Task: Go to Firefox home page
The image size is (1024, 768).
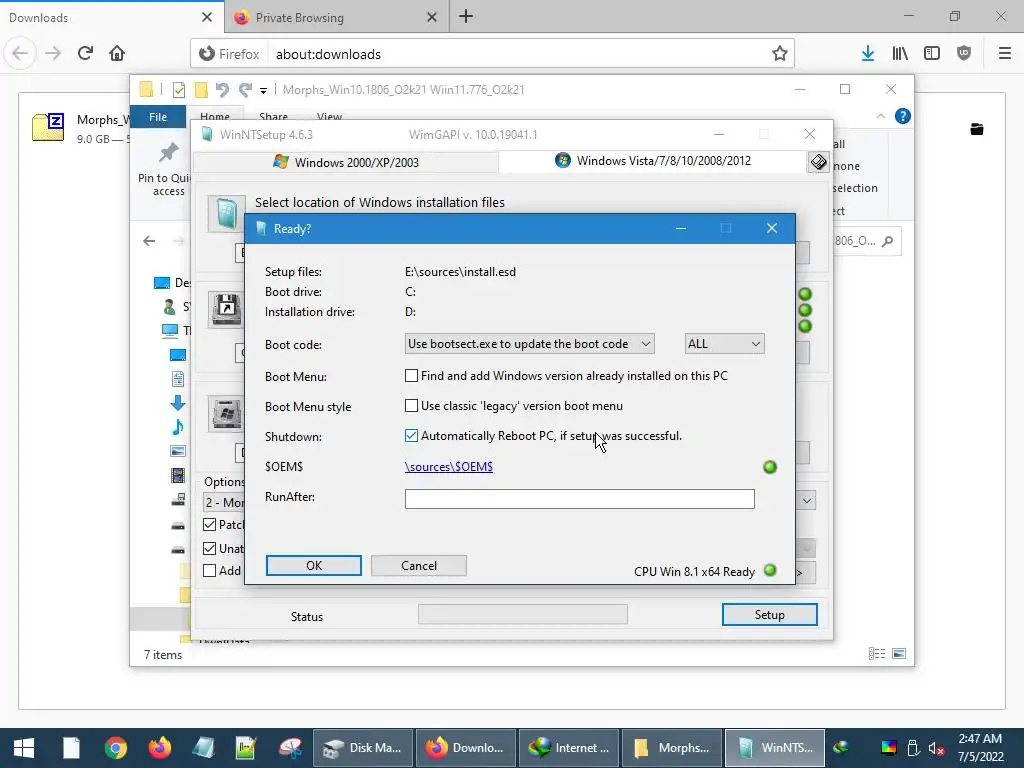Action: pos(117,54)
